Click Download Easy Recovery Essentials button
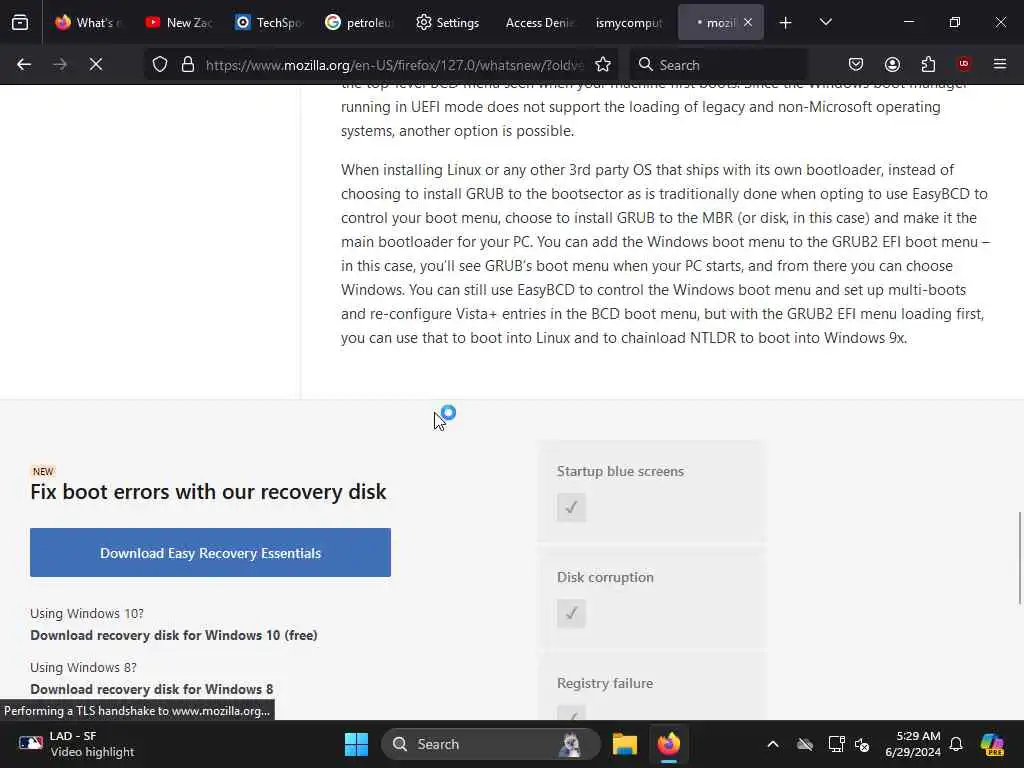 [x=210, y=552]
